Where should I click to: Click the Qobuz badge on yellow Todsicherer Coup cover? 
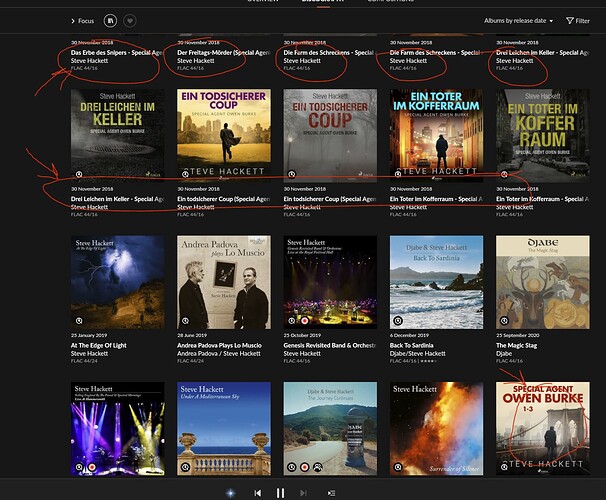(x=185, y=174)
